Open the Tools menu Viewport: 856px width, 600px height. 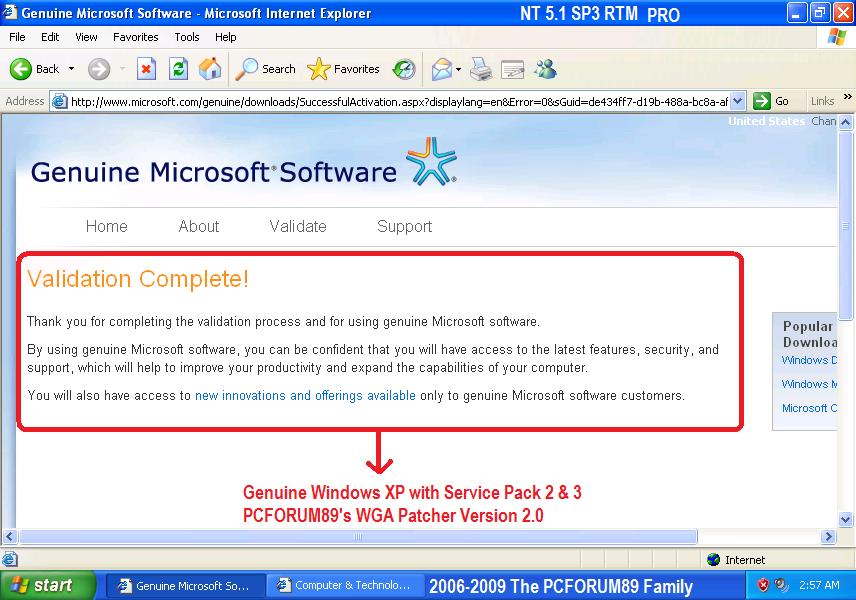pos(187,37)
